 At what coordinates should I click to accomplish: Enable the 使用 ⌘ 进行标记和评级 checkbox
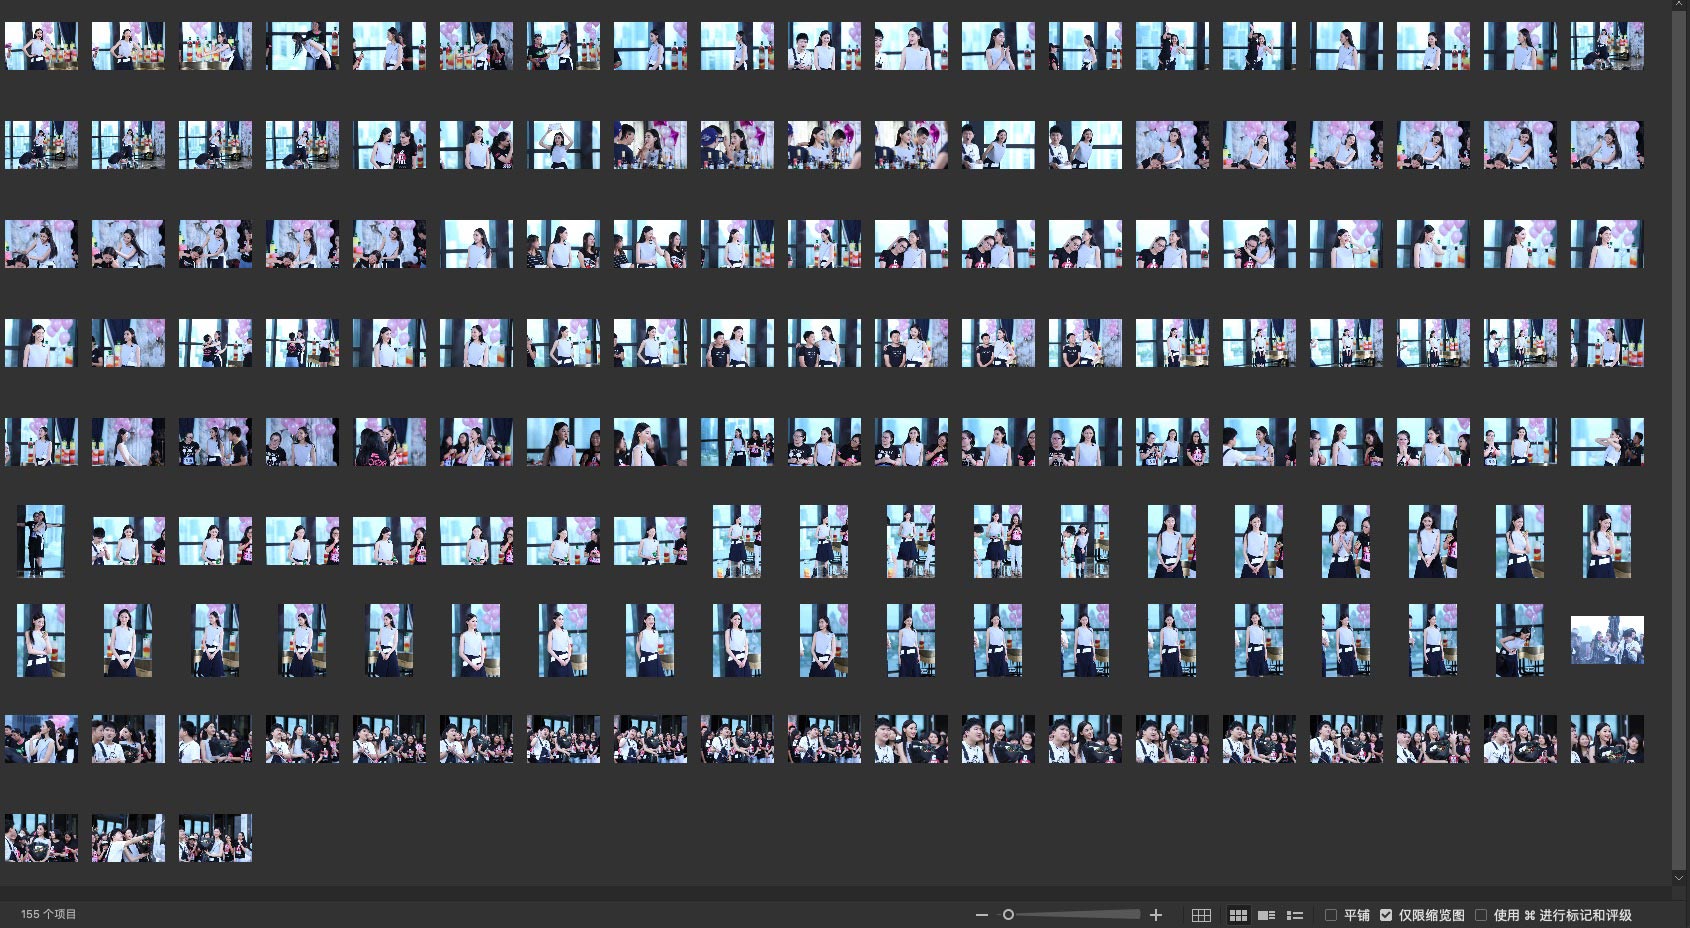pyautogui.click(x=1481, y=915)
